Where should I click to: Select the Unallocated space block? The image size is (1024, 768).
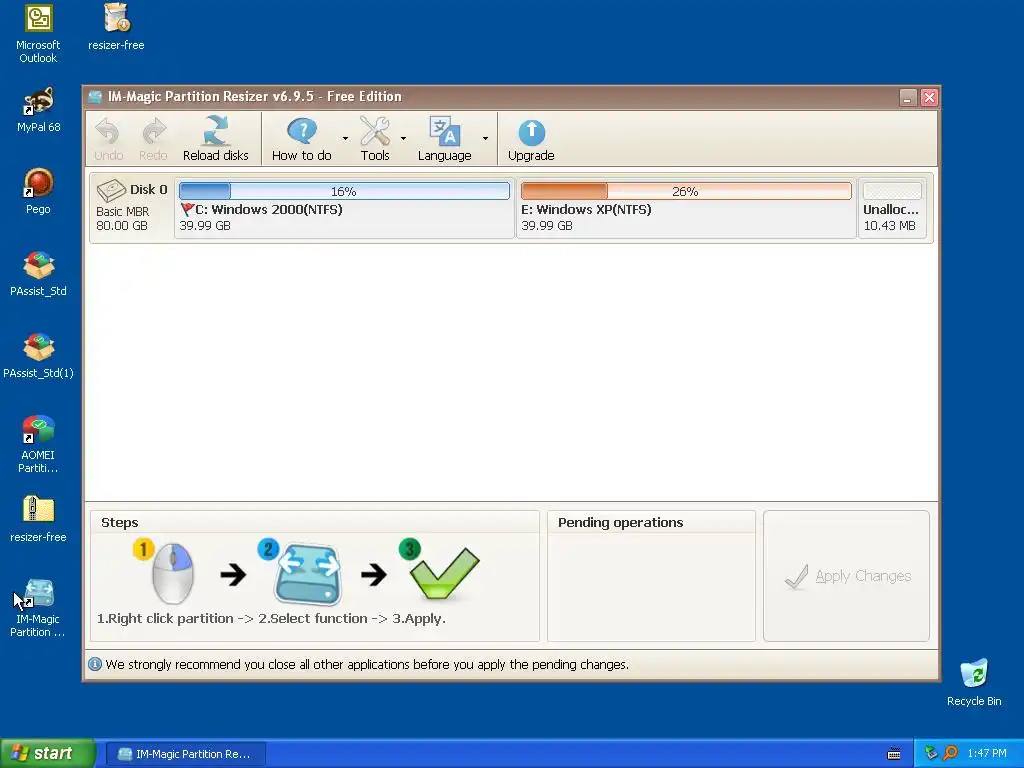892,206
